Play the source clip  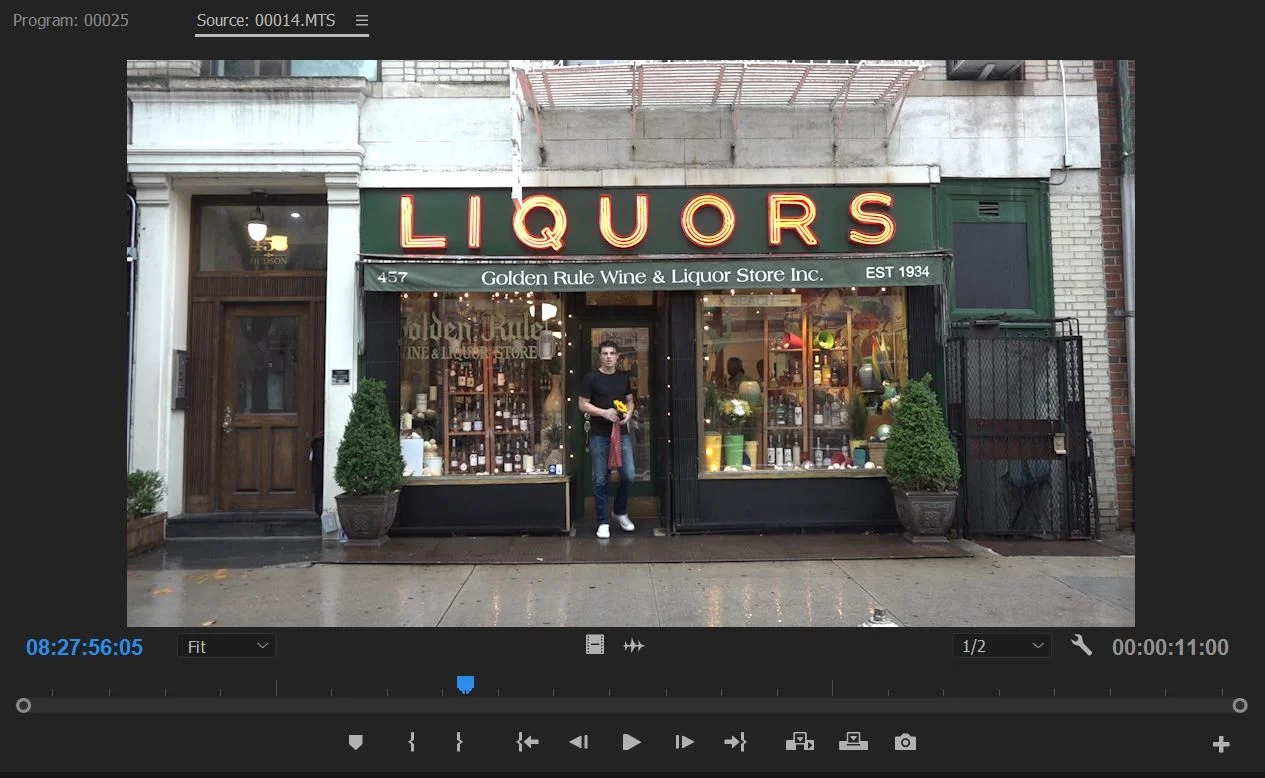[x=631, y=742]
